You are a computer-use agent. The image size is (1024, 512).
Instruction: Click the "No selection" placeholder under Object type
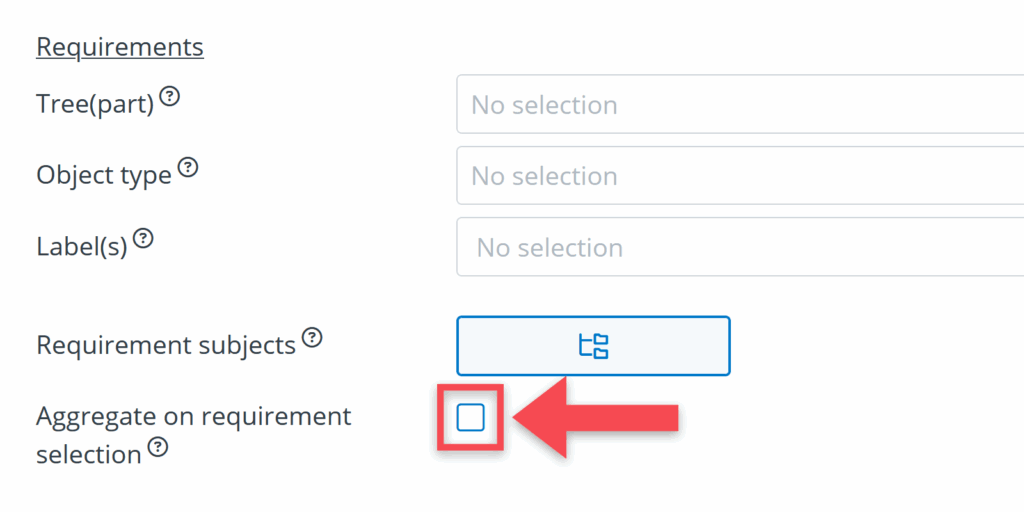pyautogui.click(x=544, y=176)
